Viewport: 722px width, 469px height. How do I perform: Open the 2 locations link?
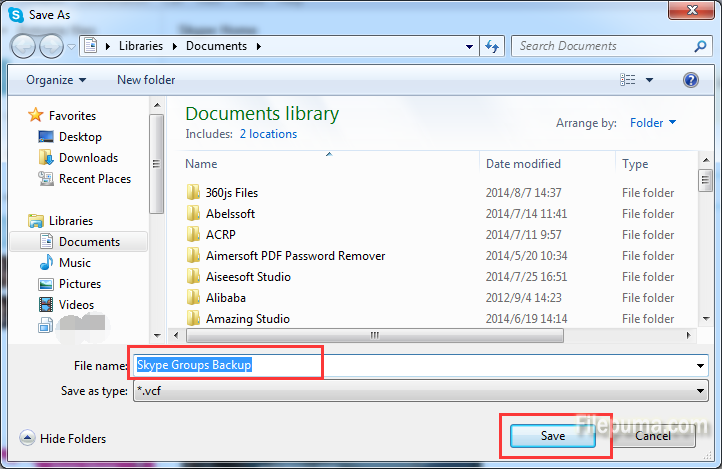coord(268,134)
